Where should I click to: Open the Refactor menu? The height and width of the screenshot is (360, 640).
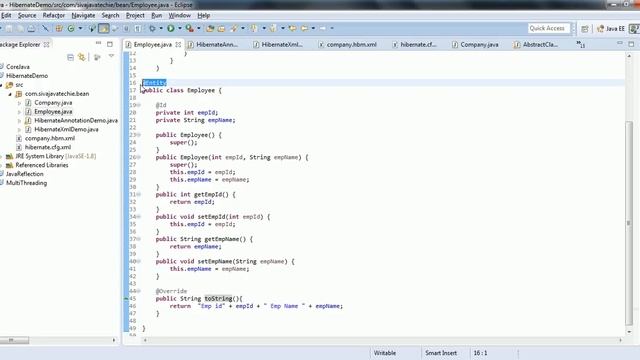point(54,16)
